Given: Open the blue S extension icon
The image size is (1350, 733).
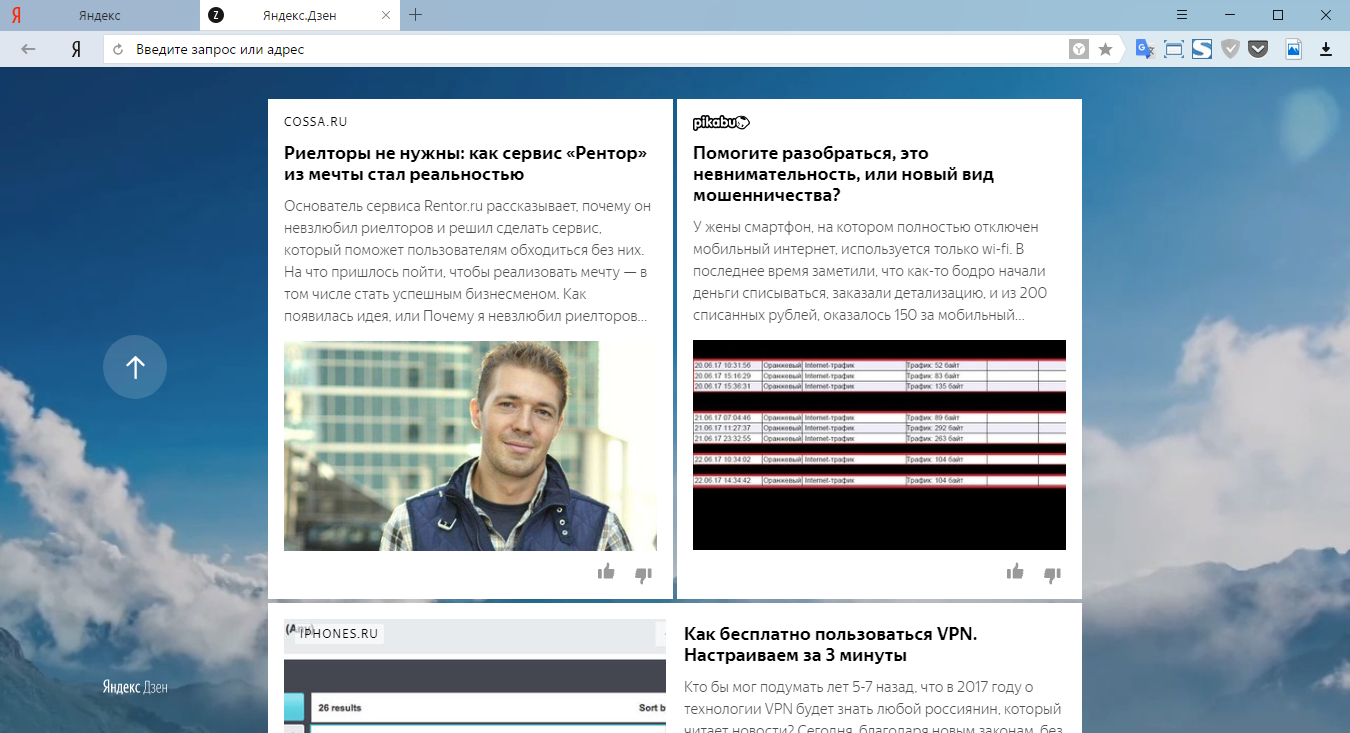Looking at the screenshot, I should 1202,49.
